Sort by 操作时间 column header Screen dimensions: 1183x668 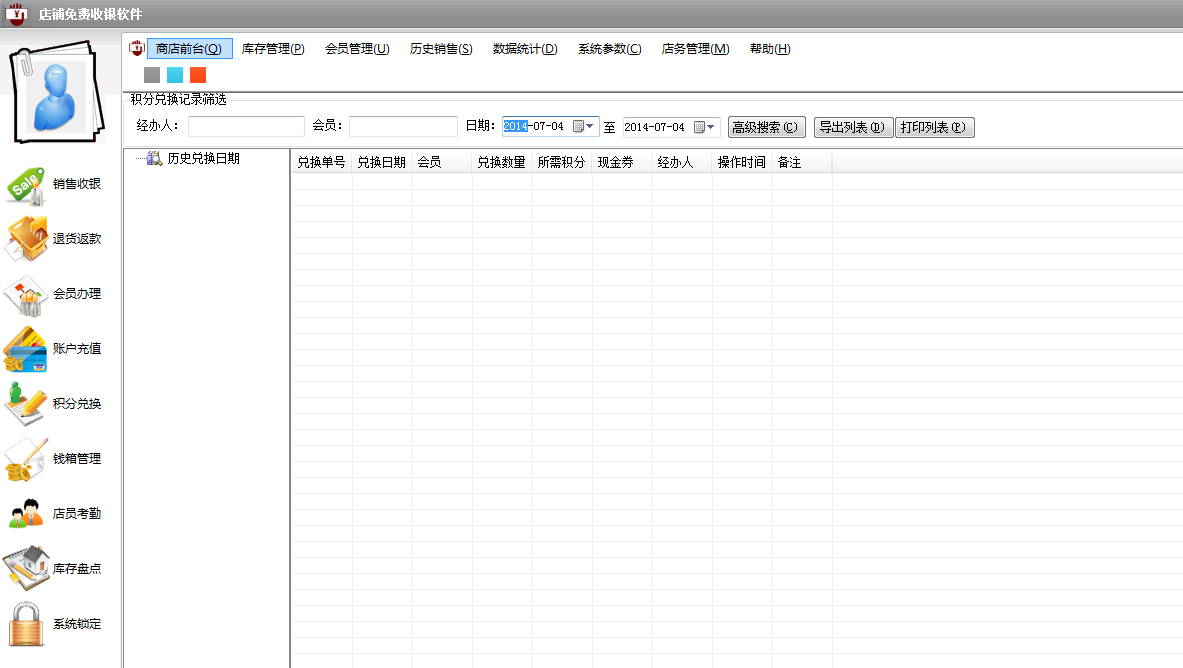742,162
